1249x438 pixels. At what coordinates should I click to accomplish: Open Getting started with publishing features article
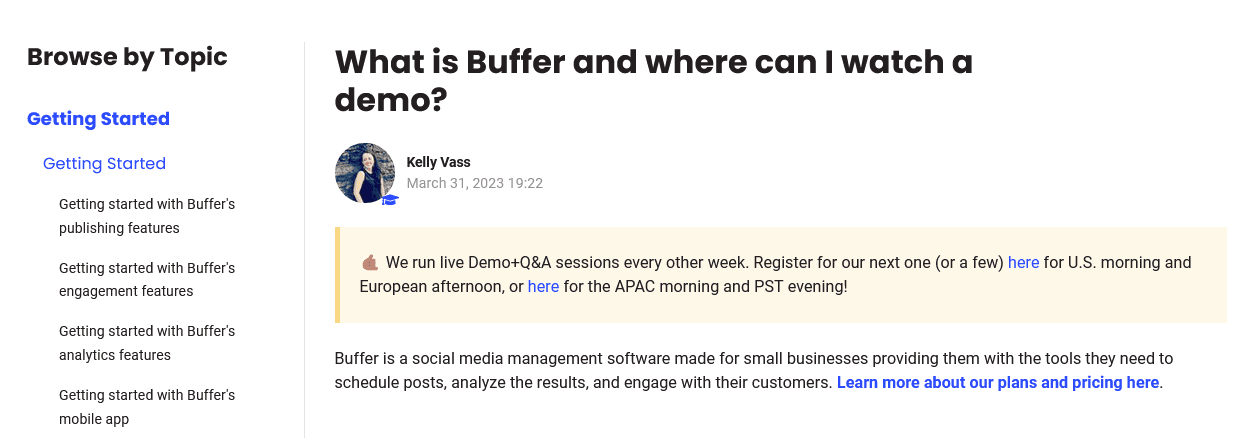(147, 216)
